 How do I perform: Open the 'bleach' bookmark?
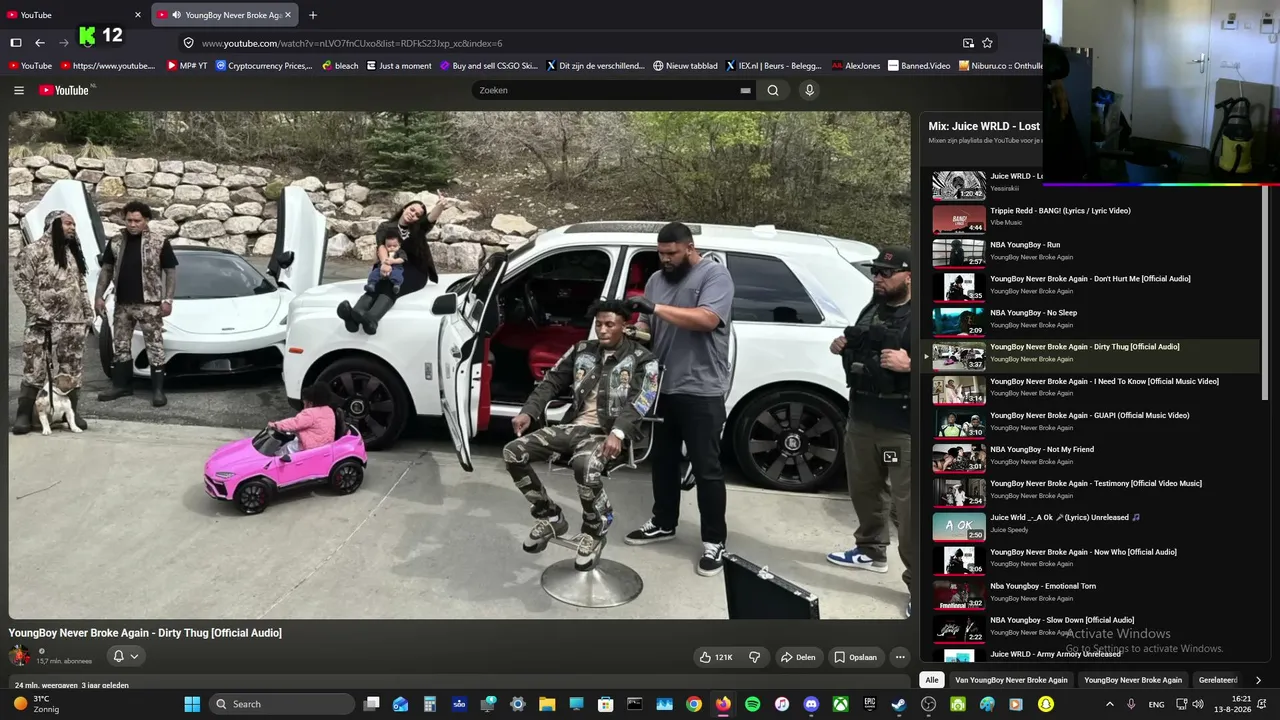[340, 66]
